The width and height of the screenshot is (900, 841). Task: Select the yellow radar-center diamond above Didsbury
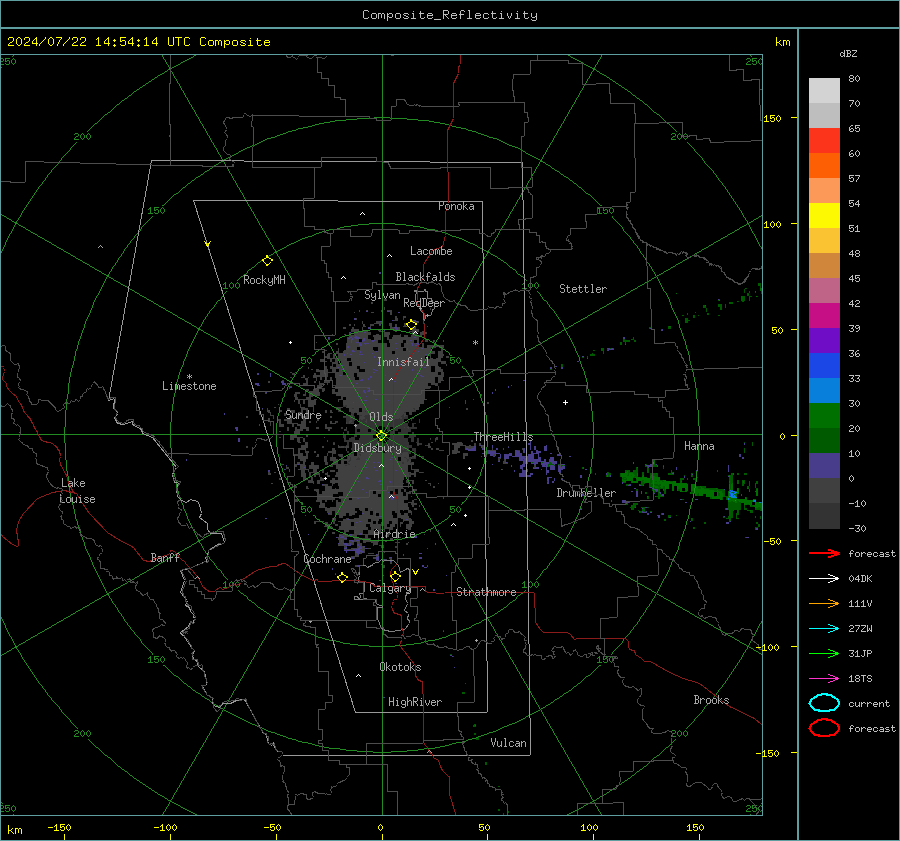click(381, 435)
